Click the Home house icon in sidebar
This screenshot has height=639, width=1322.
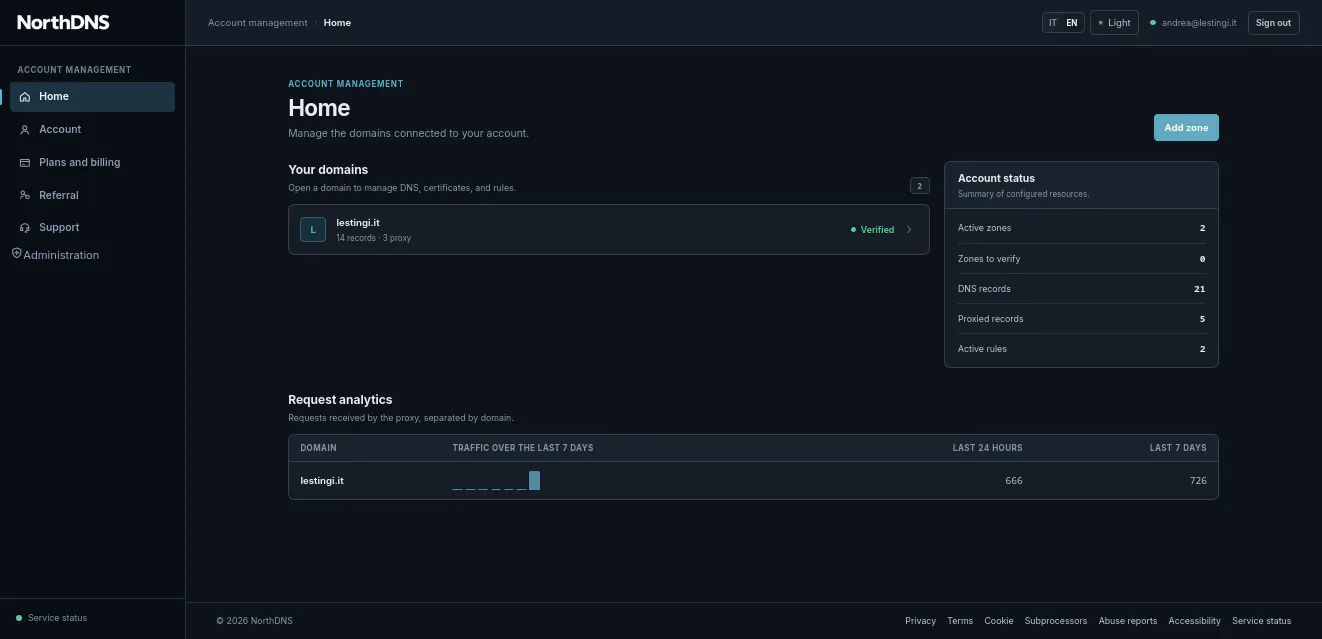25,97
